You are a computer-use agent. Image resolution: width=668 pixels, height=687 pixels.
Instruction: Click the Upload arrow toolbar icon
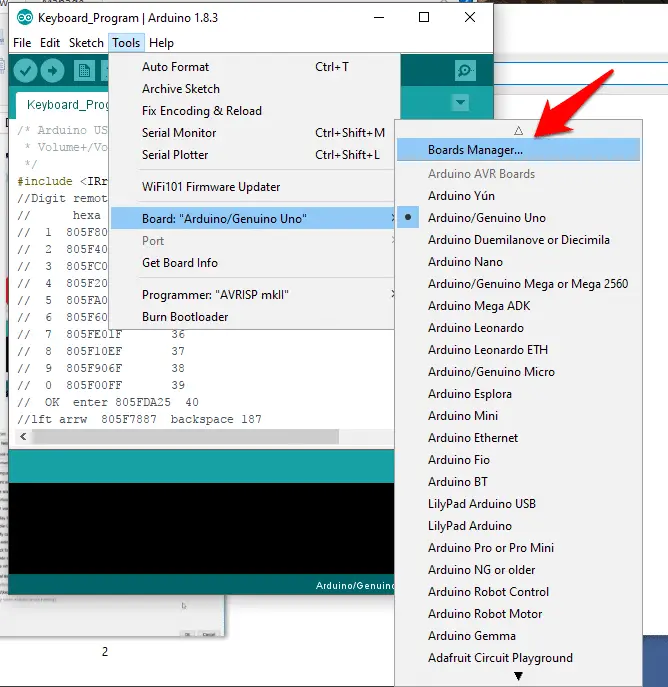[52, 71]
